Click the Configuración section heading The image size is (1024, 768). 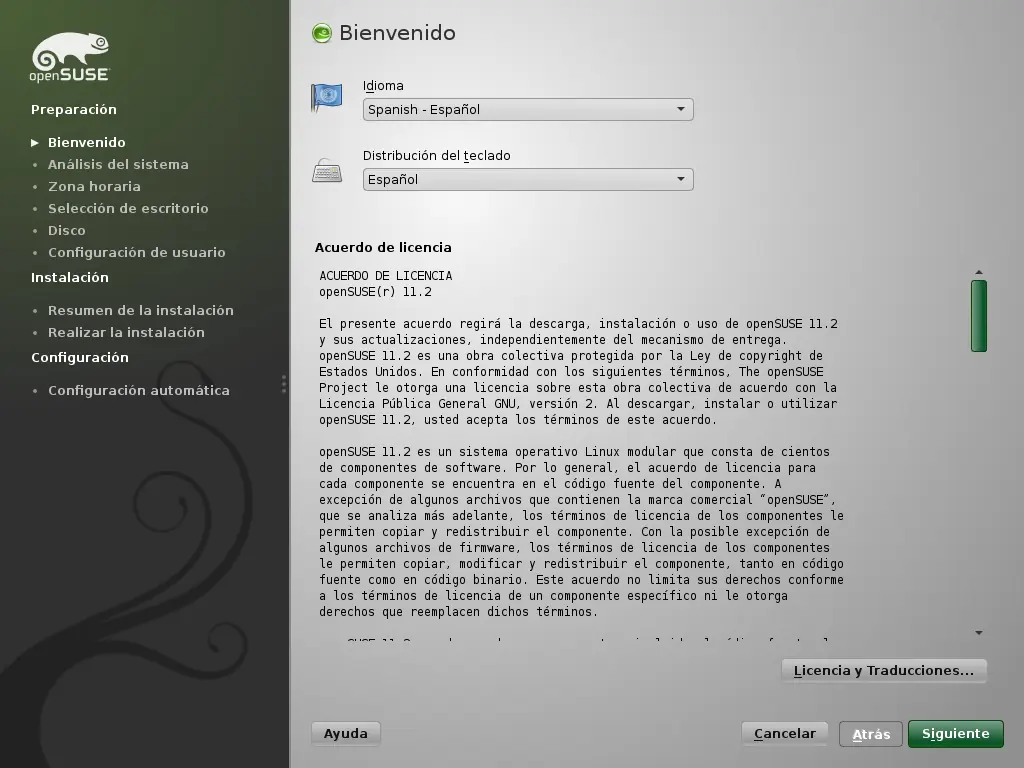point(80,358)
